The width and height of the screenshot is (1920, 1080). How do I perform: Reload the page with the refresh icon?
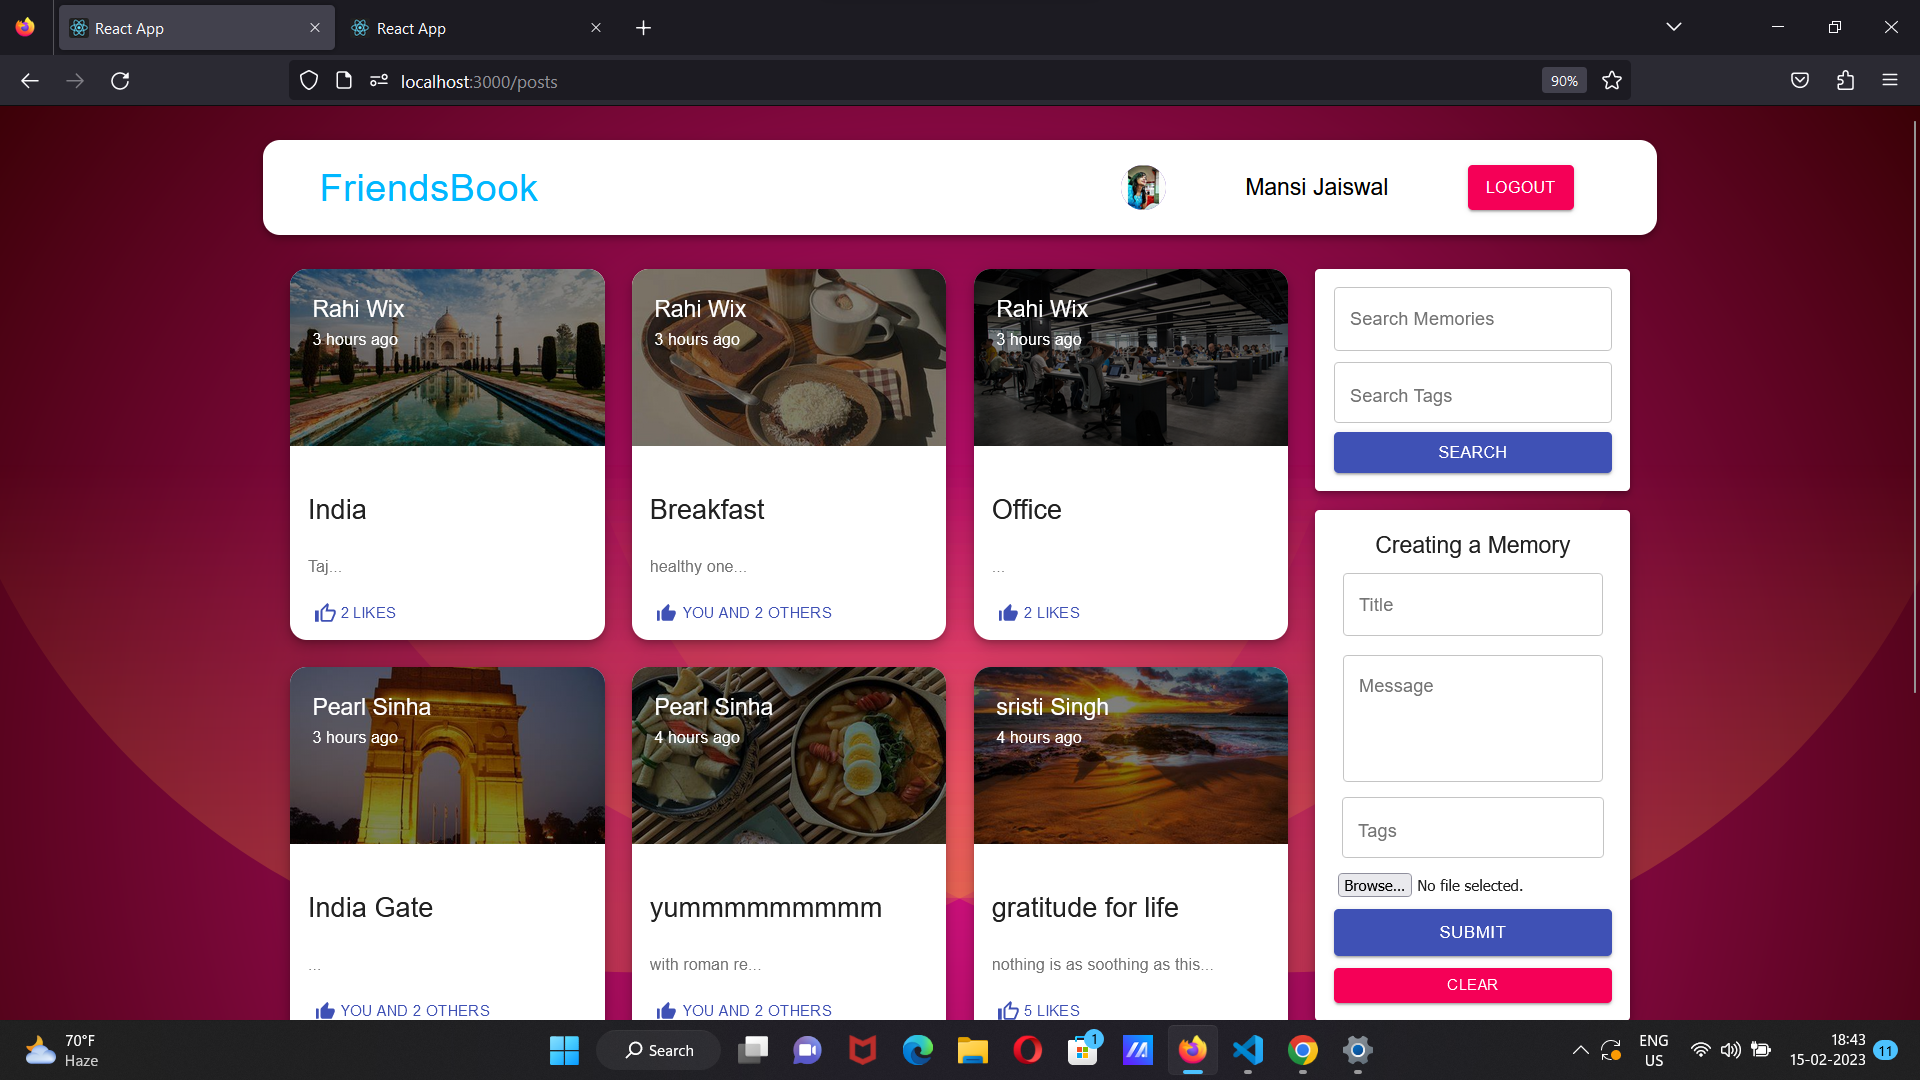[120, 80]
